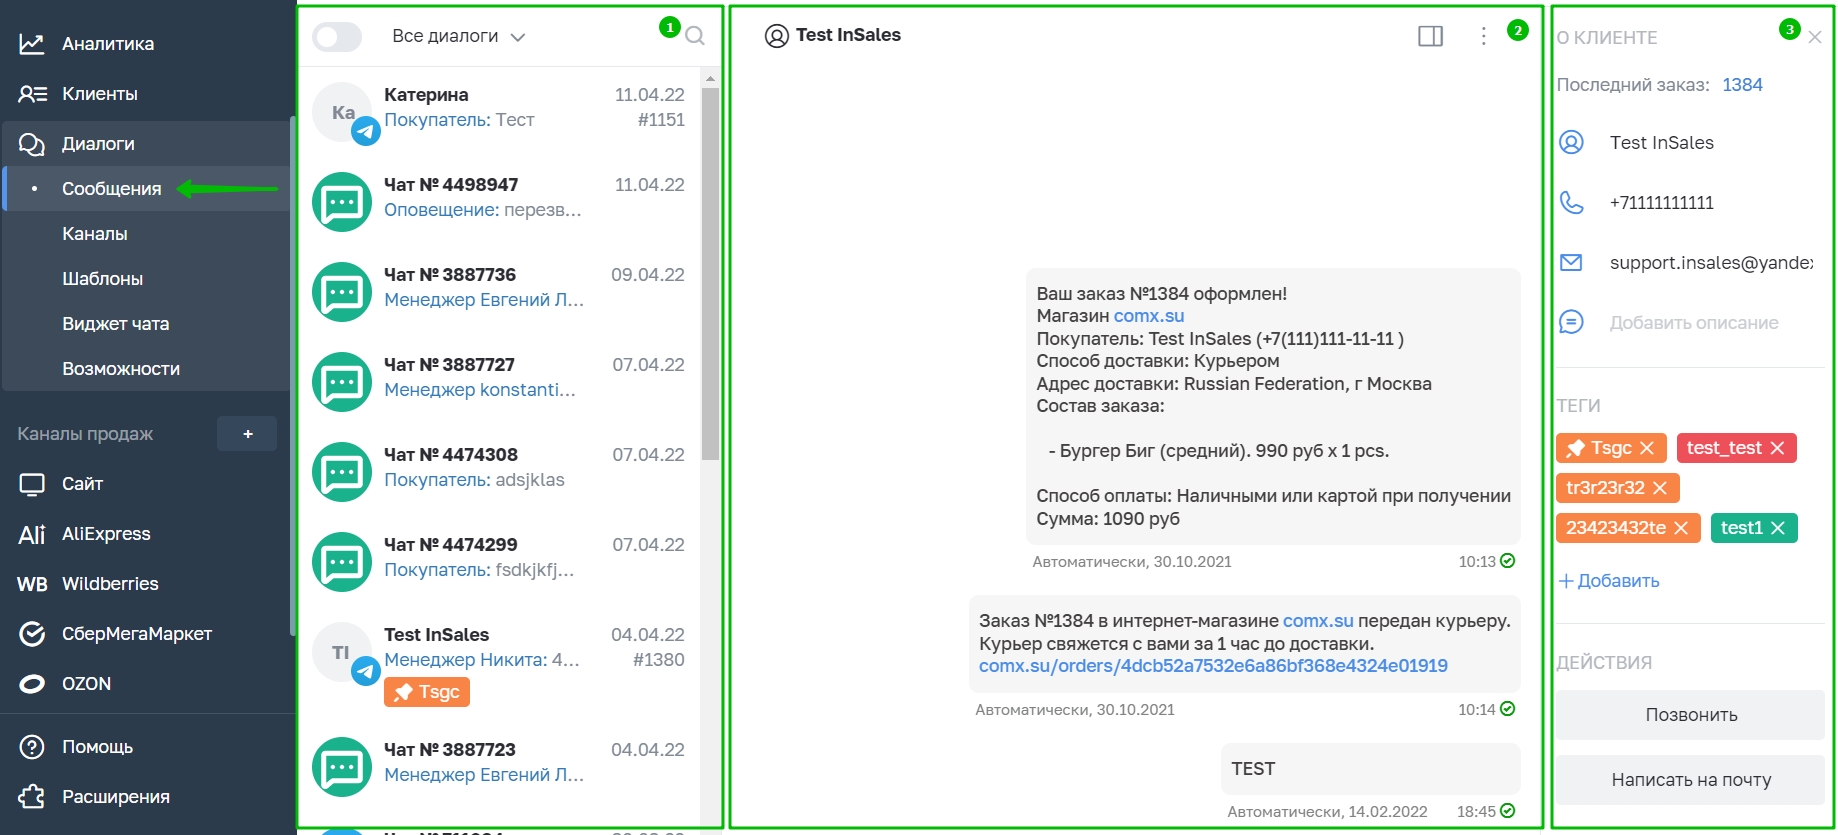This screenshot has height=835, width=1838.
Task: Remove the test_test tag via its X
Action: point(1777,448)
